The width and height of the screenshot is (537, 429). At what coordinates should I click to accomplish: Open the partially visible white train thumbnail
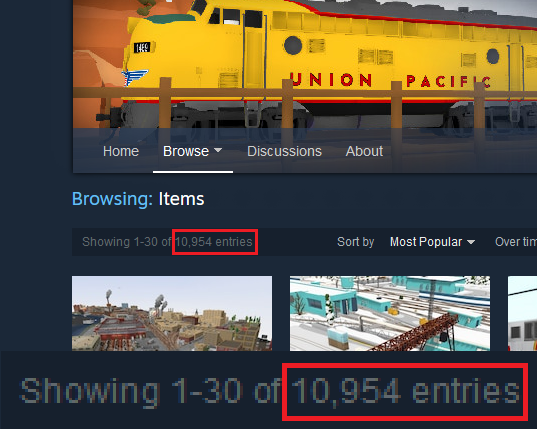point(522,313)
